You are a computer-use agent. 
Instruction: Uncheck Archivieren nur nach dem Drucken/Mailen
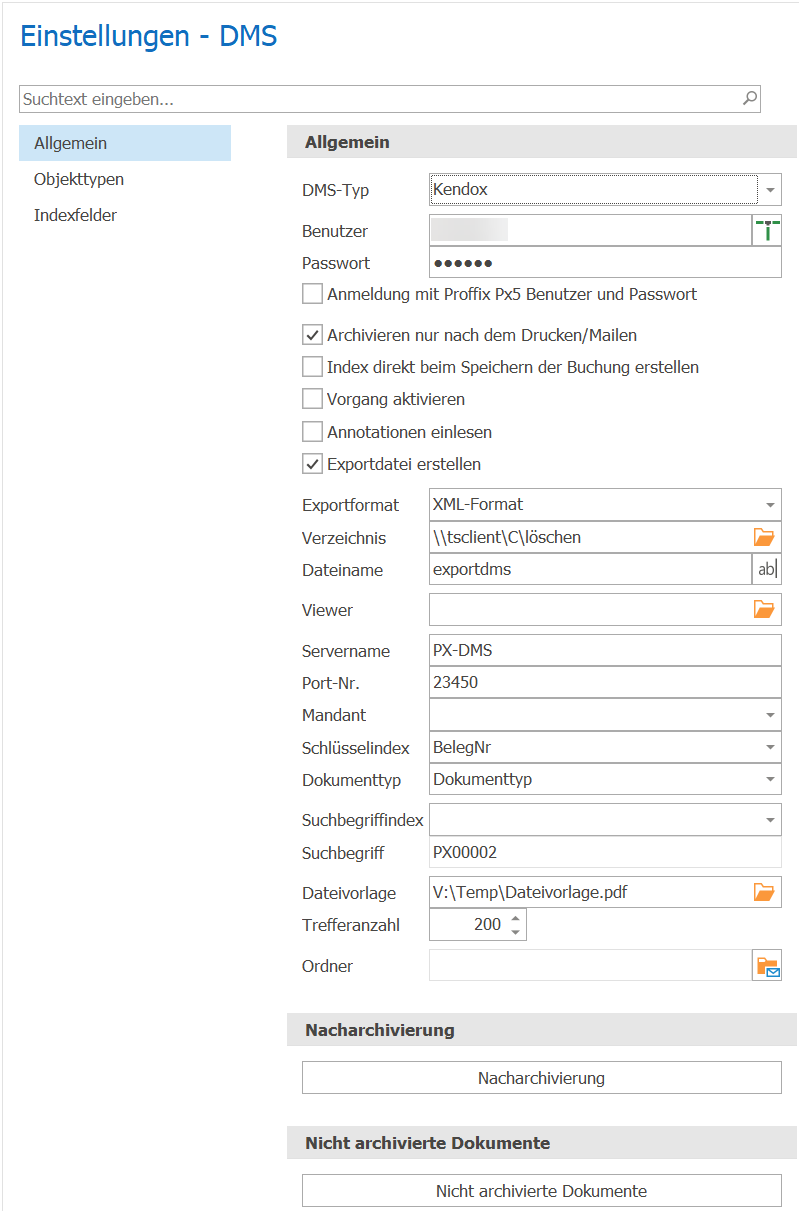coord(313,335)
